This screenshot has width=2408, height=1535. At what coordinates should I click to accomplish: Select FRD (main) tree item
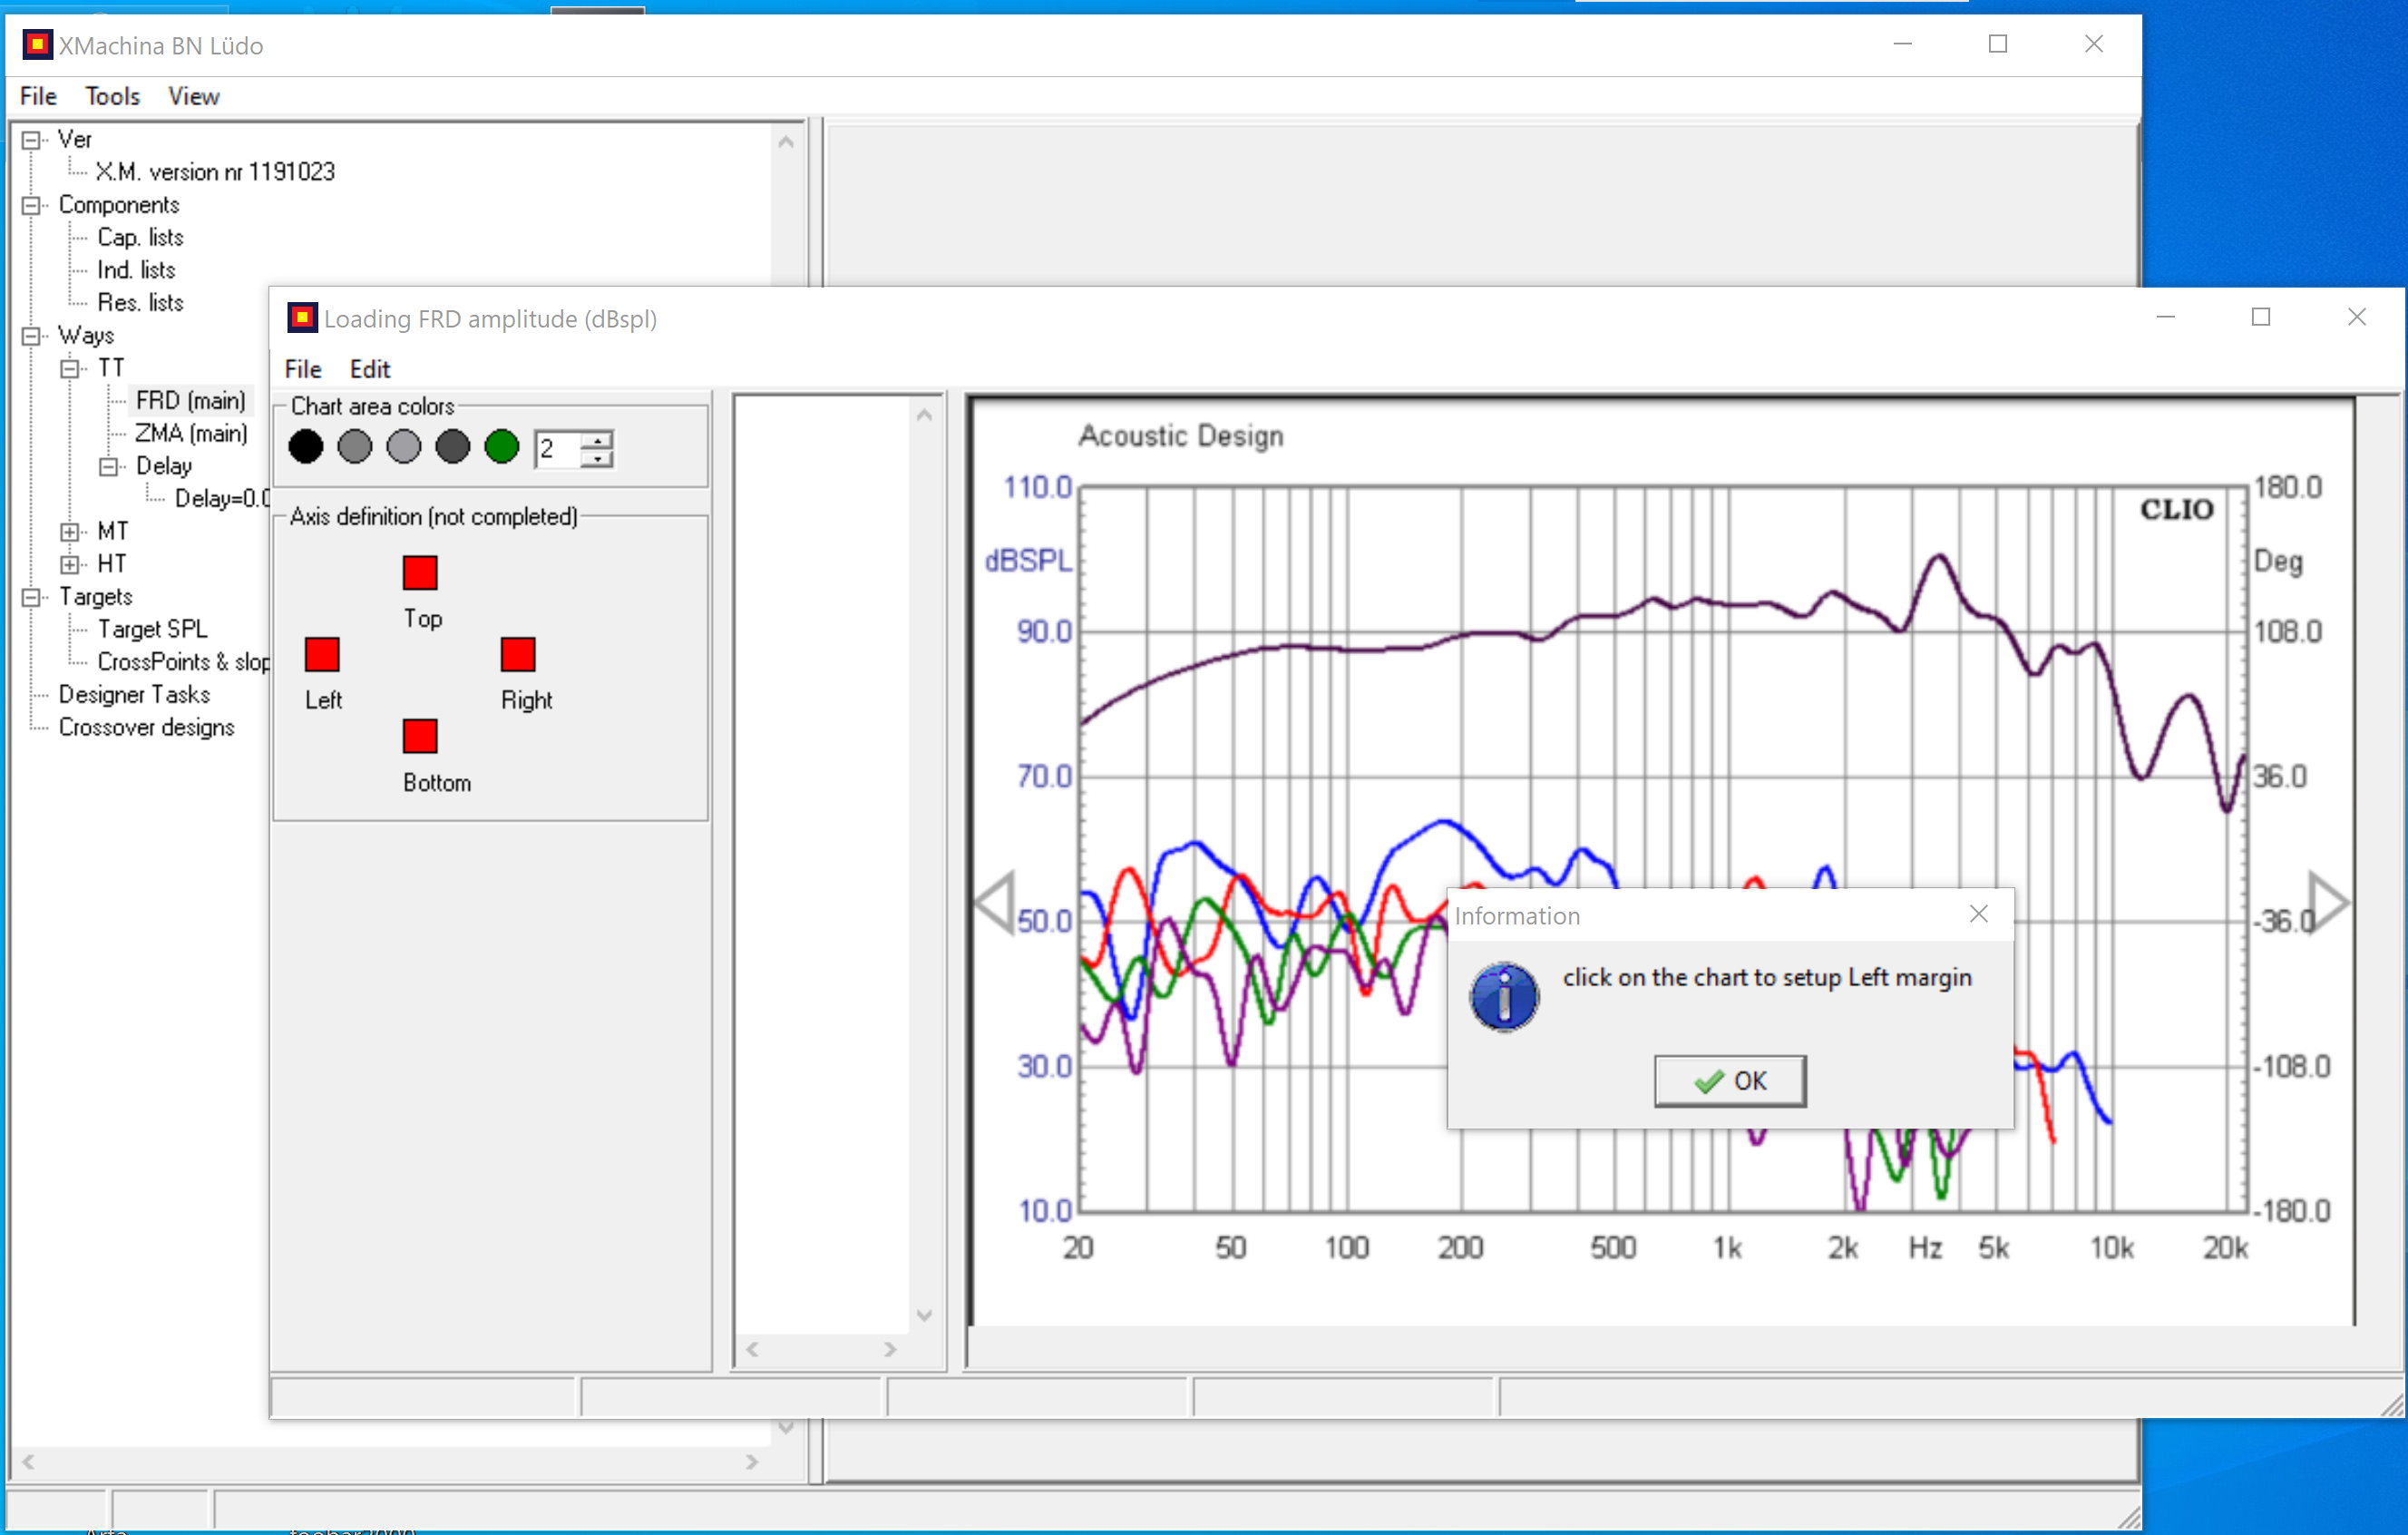191,401
